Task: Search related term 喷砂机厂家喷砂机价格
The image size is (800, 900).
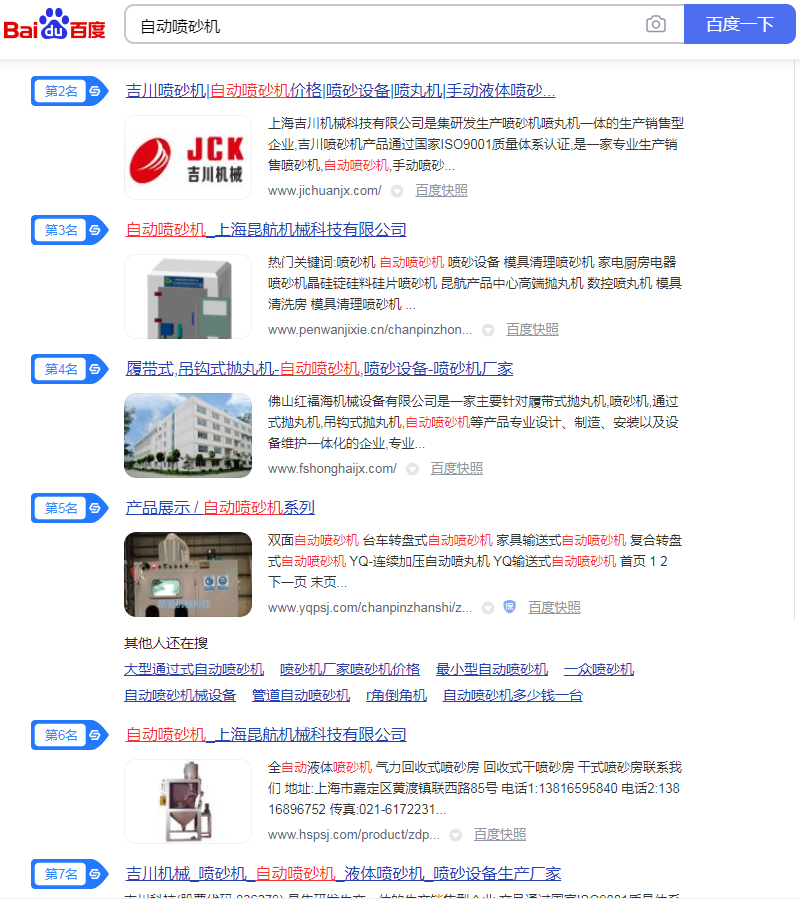Action: (x=350, y=669)
